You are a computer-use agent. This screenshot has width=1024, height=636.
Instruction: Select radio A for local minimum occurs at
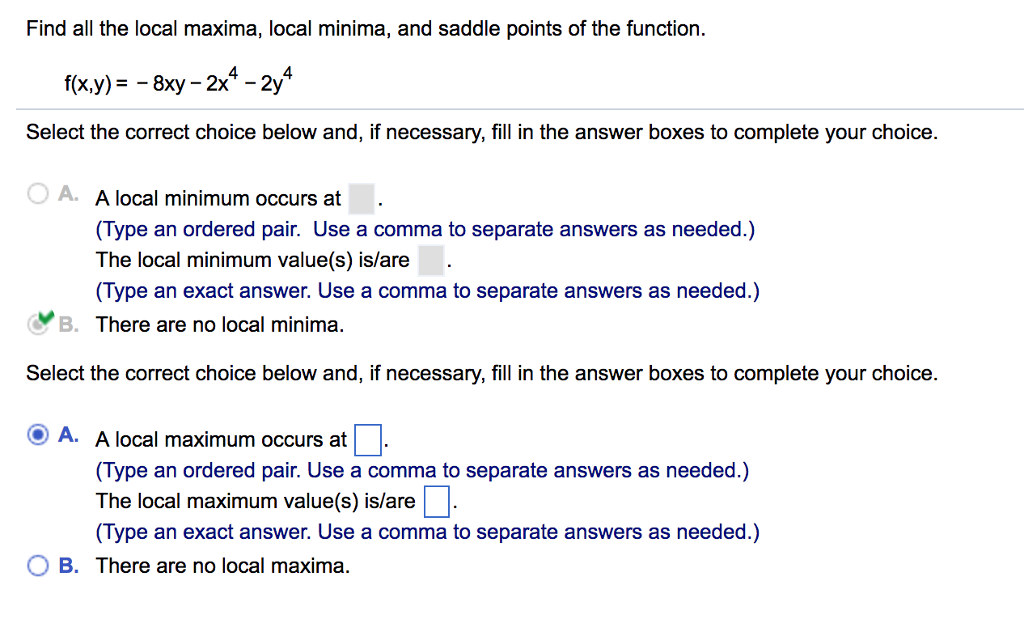click(38, 195)
